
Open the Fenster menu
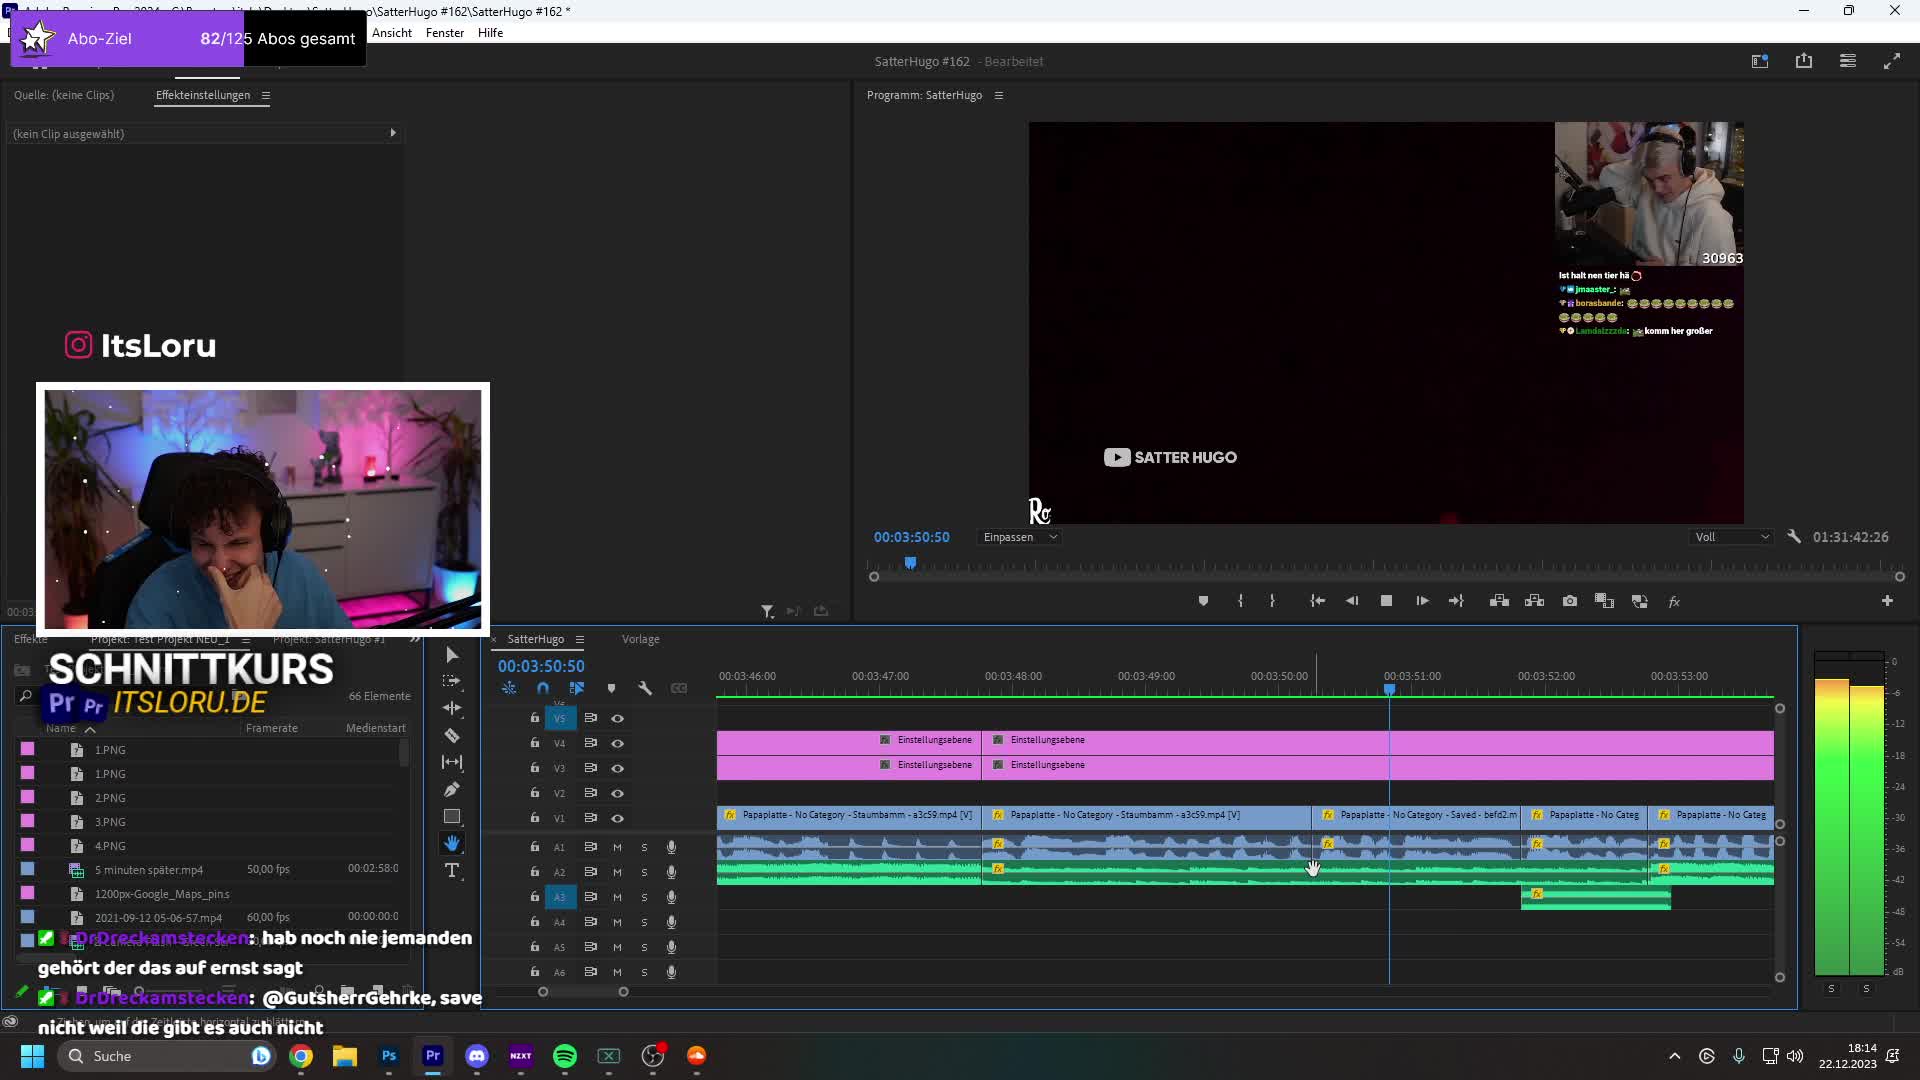point(445,33)
